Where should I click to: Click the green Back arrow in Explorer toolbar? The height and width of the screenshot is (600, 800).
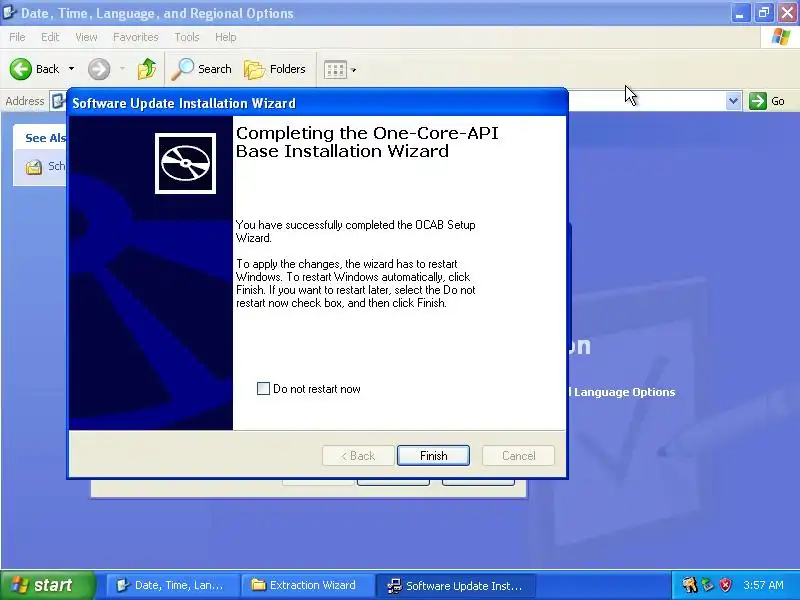coord(20,69)
